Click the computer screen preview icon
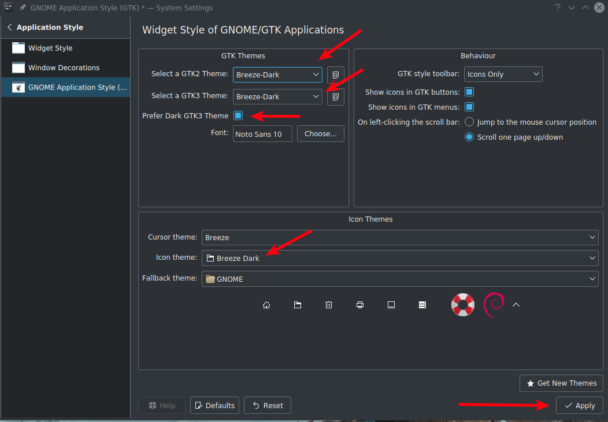Screen dimensions: 608x422 click(391, 305)
